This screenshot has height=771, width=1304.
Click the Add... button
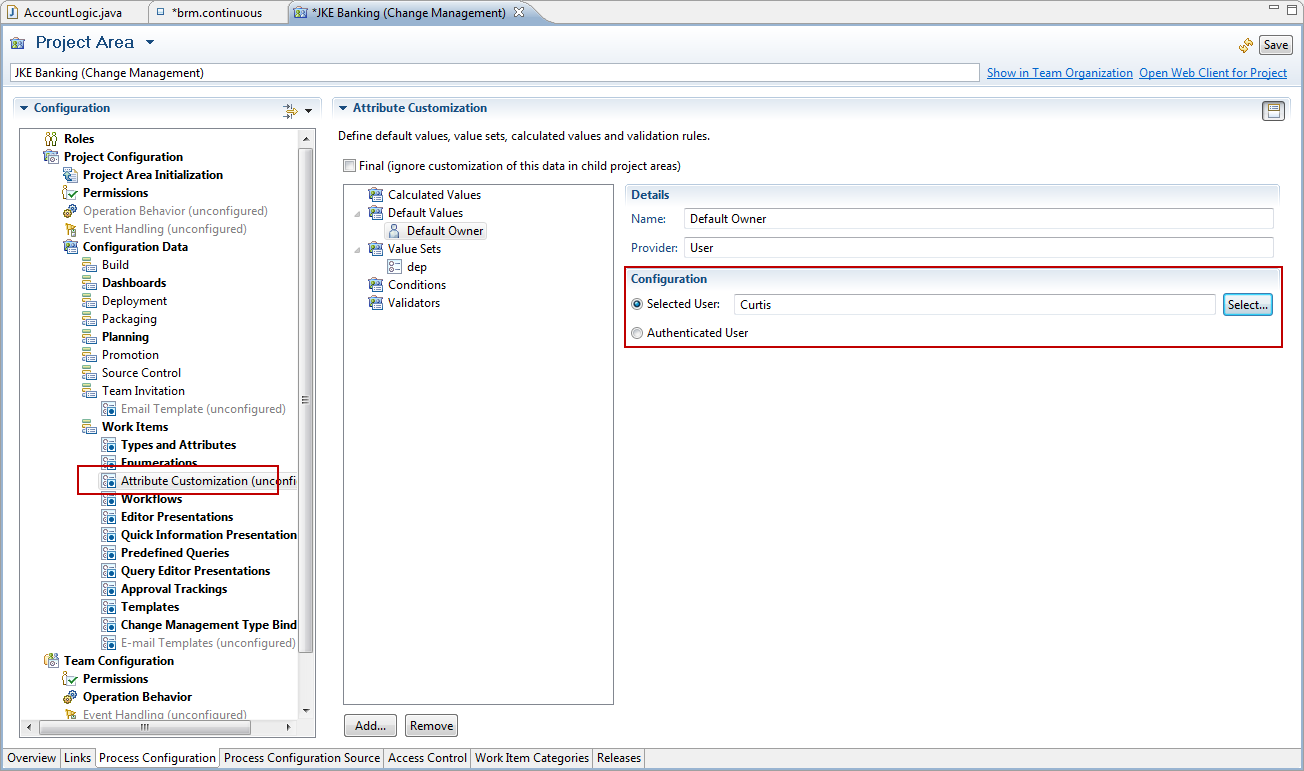pyautogui.click(x=370, y=726)
